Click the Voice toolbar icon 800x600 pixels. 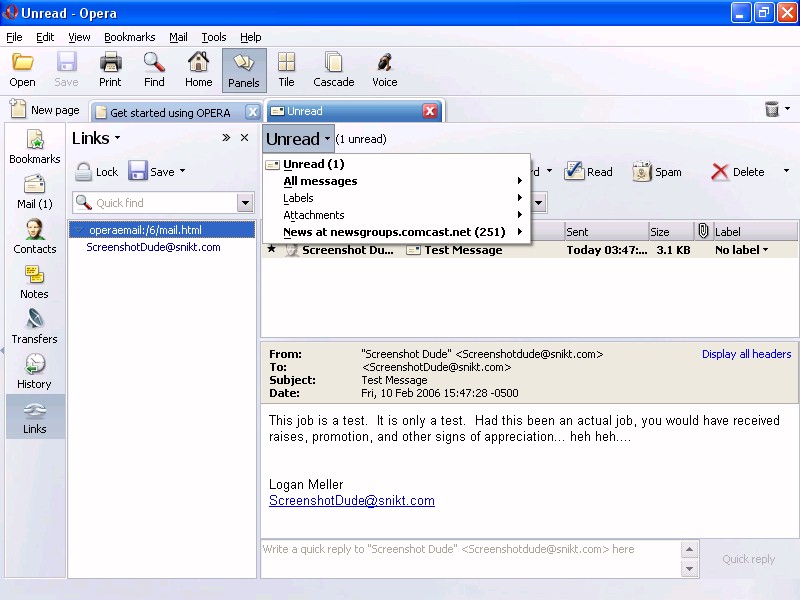[x=384, y=70]
